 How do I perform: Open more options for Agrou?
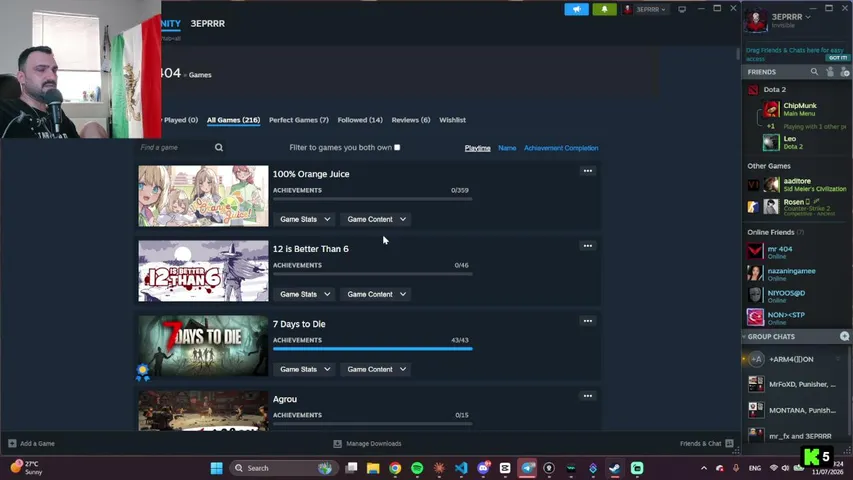click(x=588, y=396)
